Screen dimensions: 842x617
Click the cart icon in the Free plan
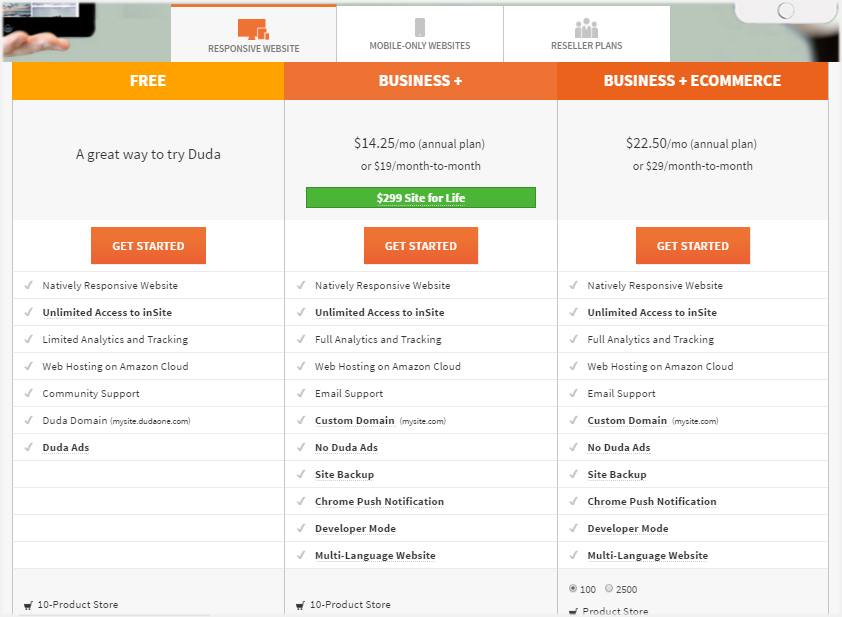[28, 605]
